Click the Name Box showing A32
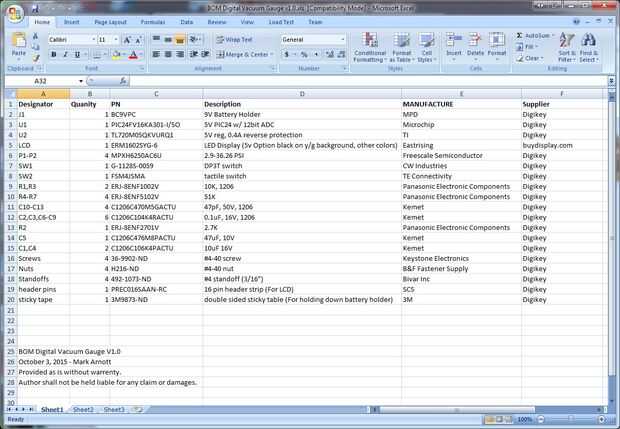This screenshot has width=620, height=429. click(45, 81)
